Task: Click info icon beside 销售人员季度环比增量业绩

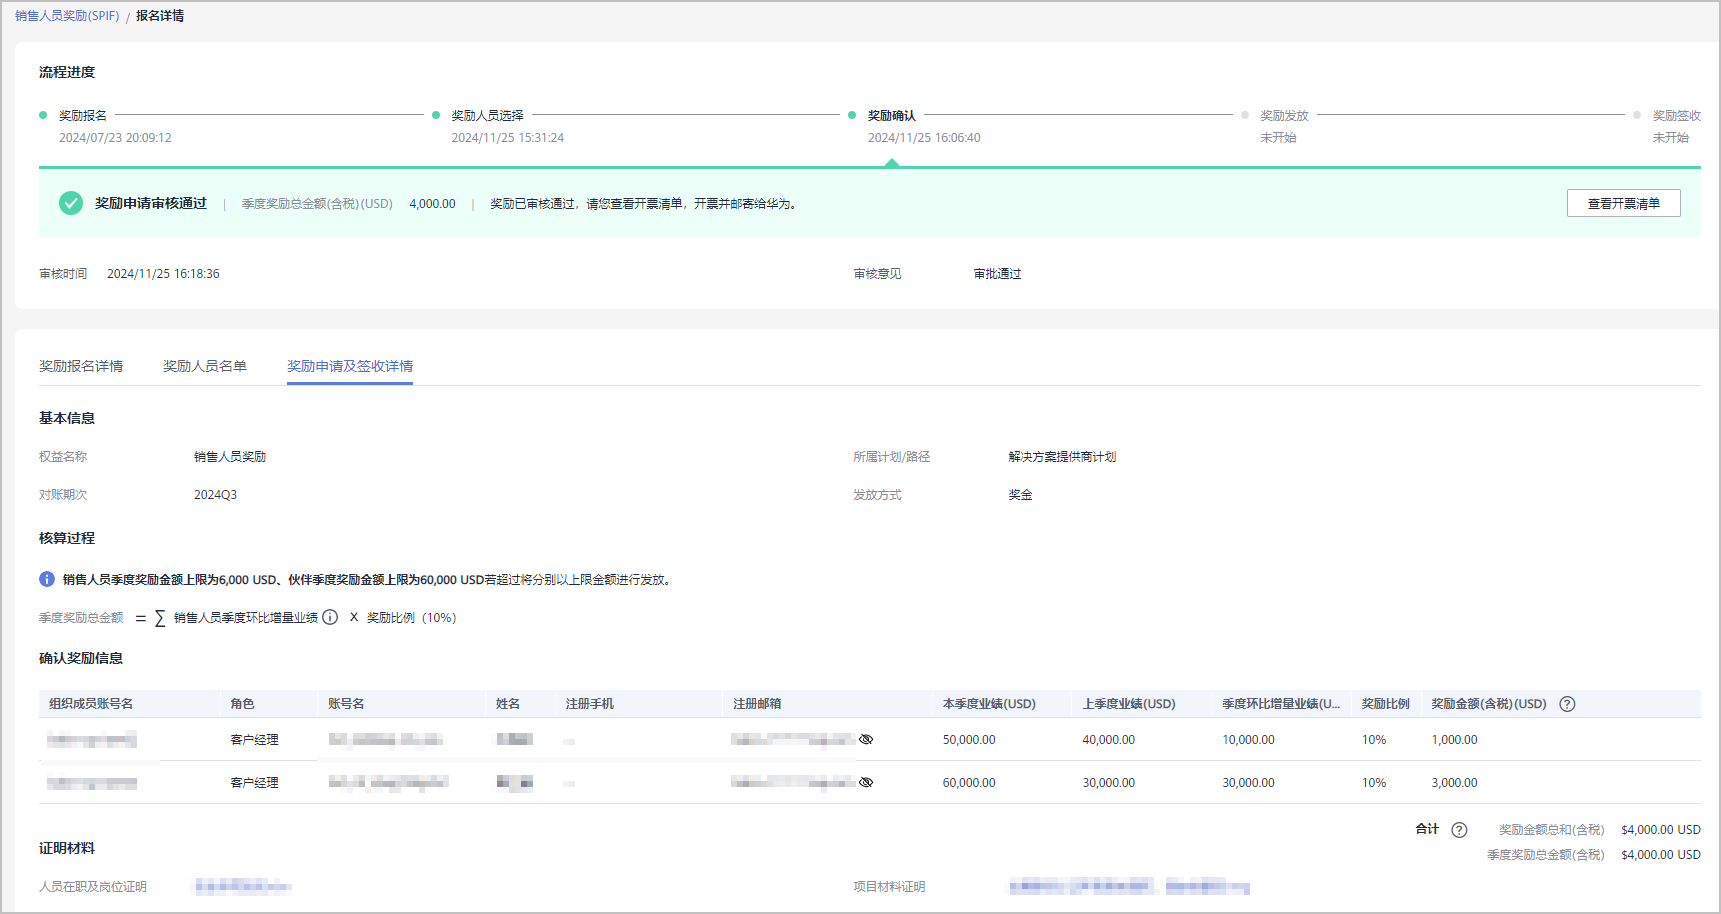Action: [x=330, y=617]
